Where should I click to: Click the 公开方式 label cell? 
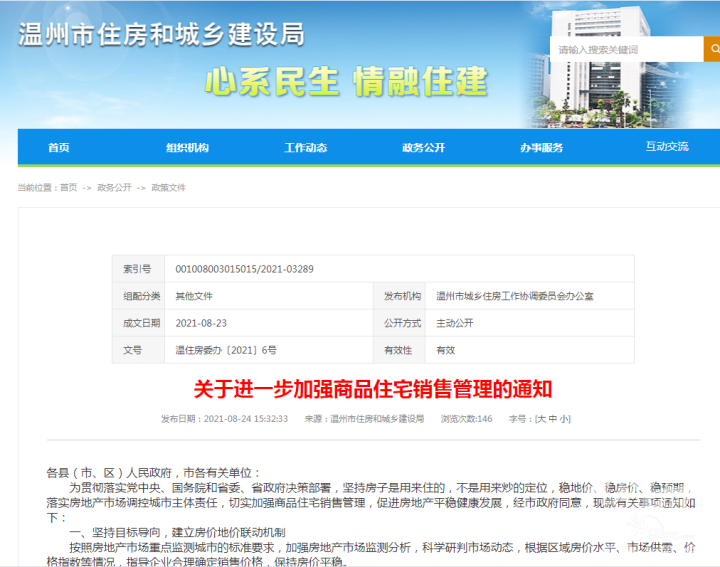click(399, 323)
